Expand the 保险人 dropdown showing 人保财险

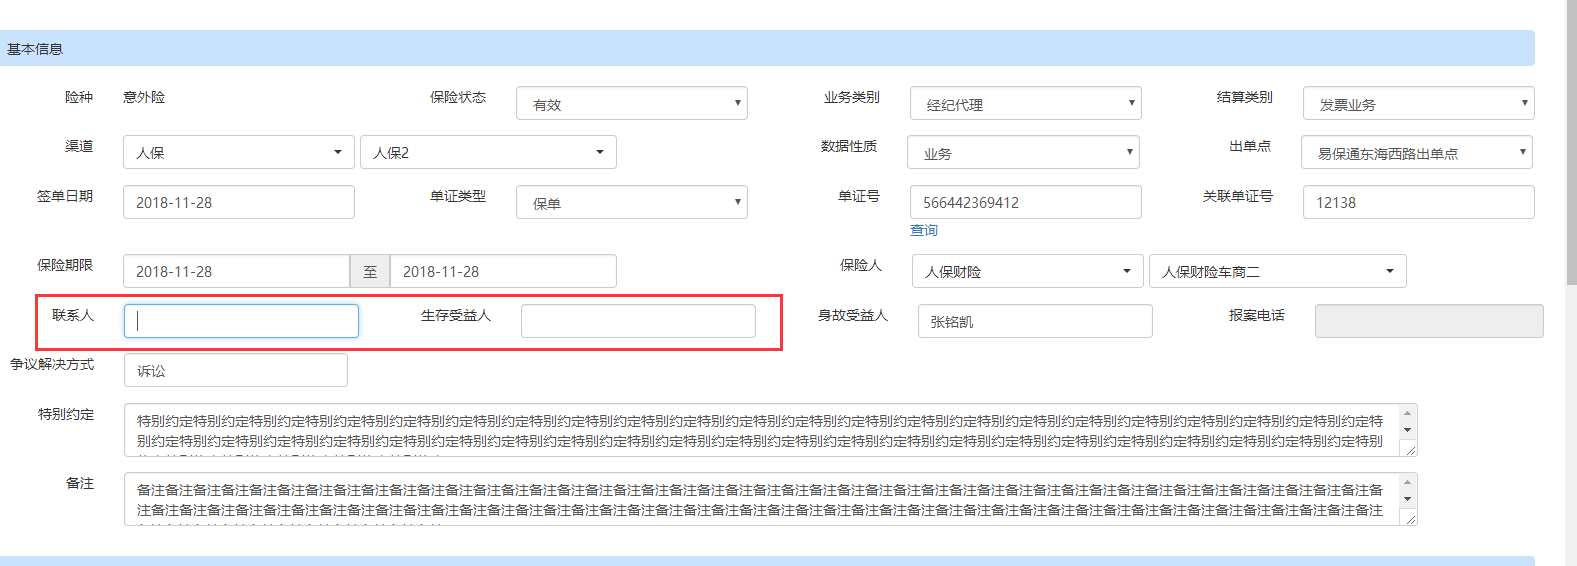click(x=1027, y=271)
